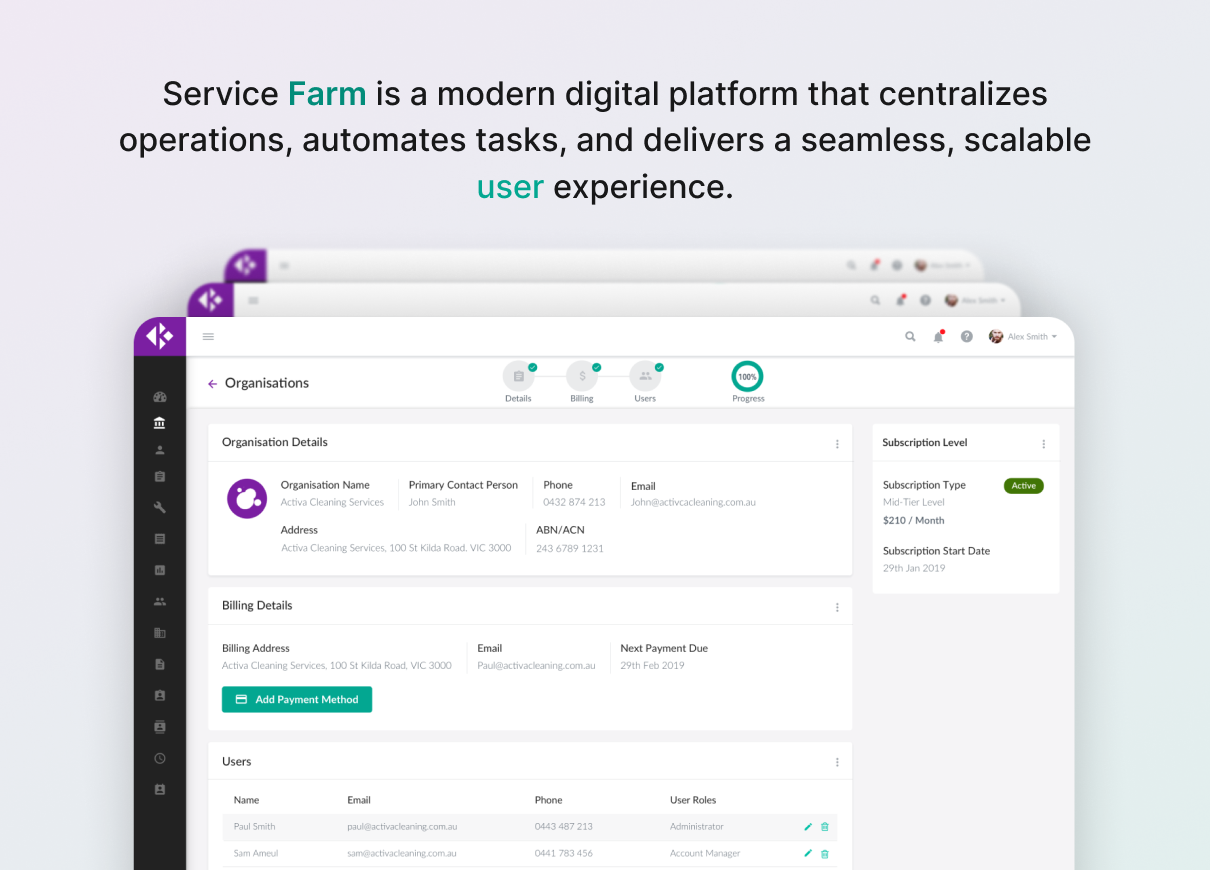Click the Account Manager role cell
This screenshot has height=870, width=1210.
[705, 853]
